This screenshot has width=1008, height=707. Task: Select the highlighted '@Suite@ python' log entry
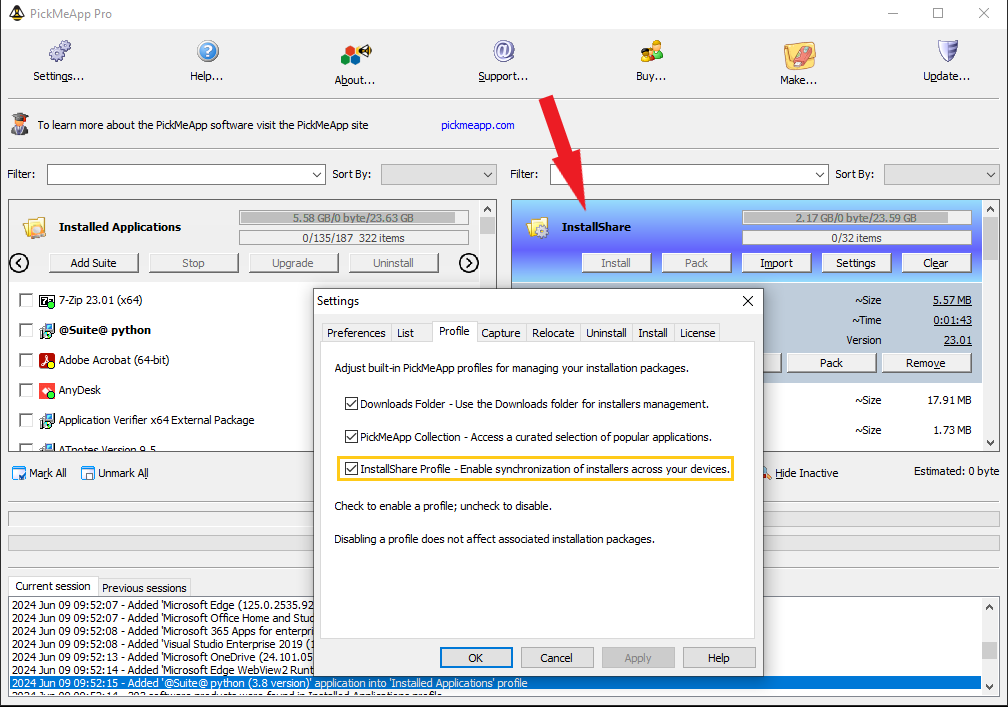[496, 683]
